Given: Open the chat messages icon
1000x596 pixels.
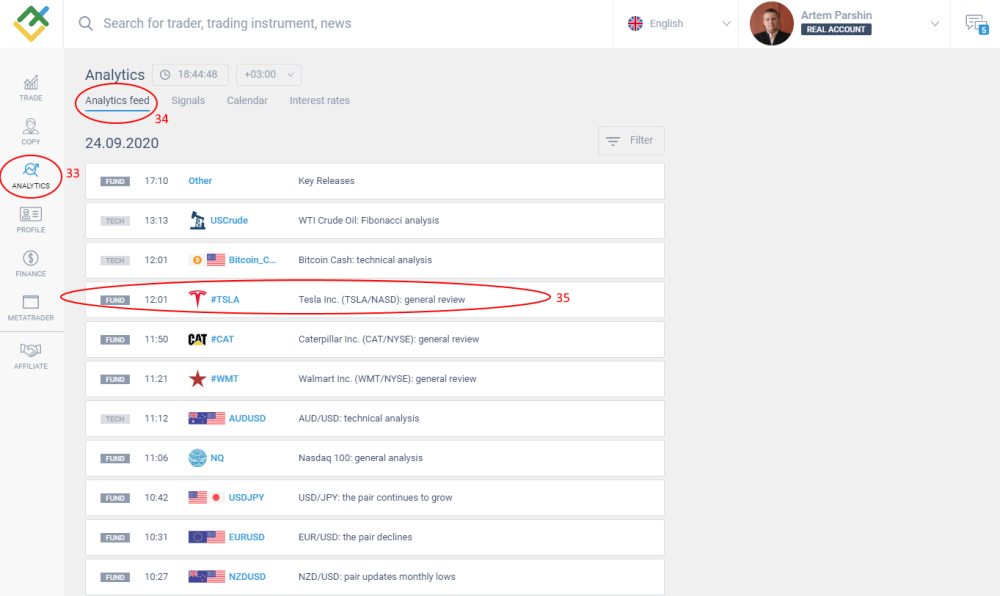Looking at the screenshot, I should click(974, 24).
